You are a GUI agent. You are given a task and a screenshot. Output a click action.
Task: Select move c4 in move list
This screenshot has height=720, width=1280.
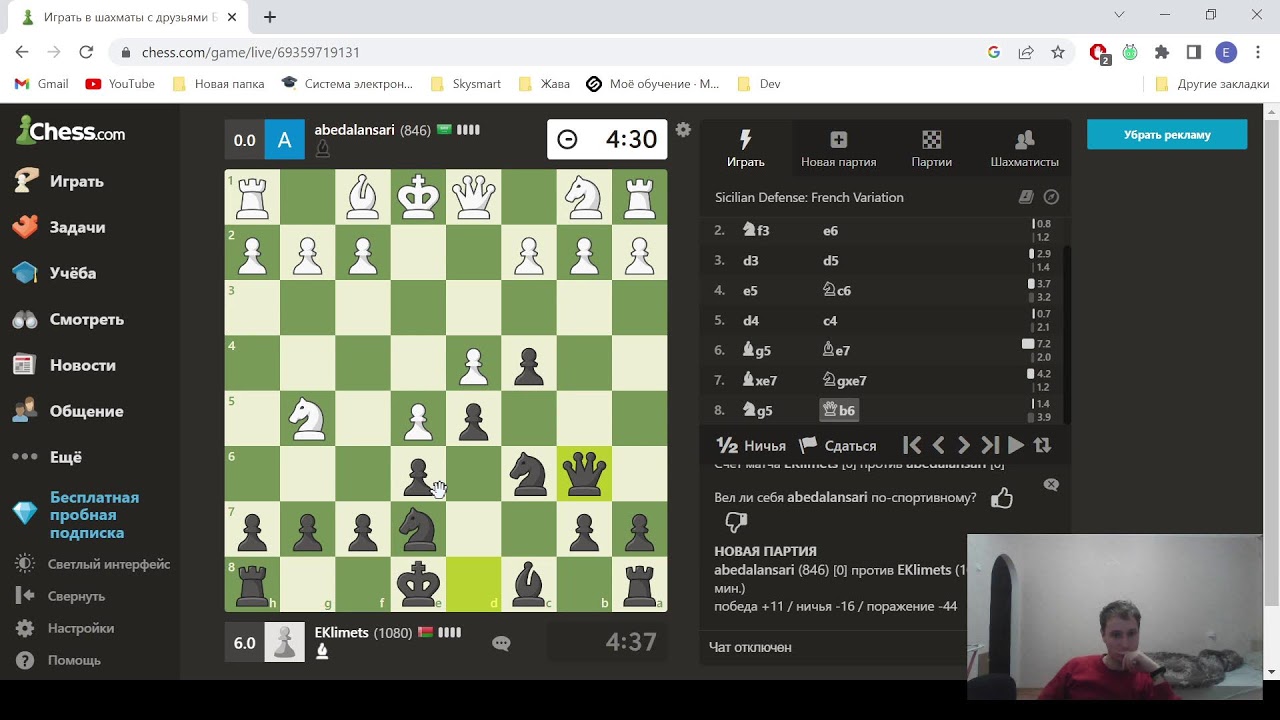click(x=830, y=320)
